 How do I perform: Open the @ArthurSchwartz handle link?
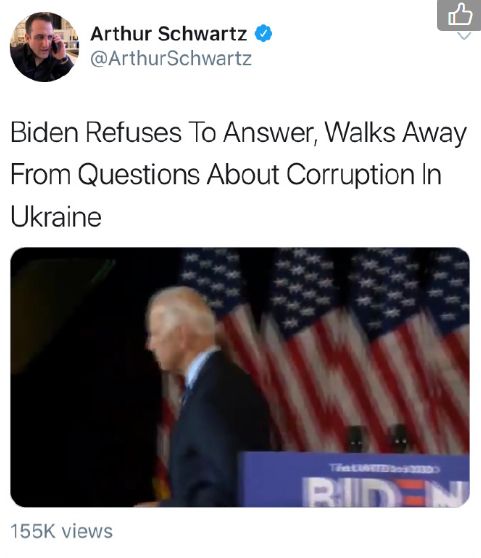(x=171, y=58)
